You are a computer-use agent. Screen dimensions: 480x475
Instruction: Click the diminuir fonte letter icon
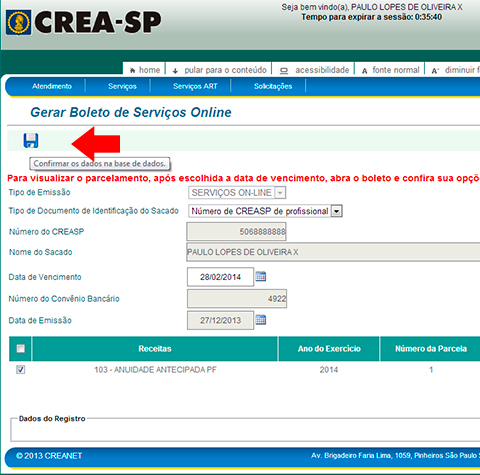click(x=435, y=71)
